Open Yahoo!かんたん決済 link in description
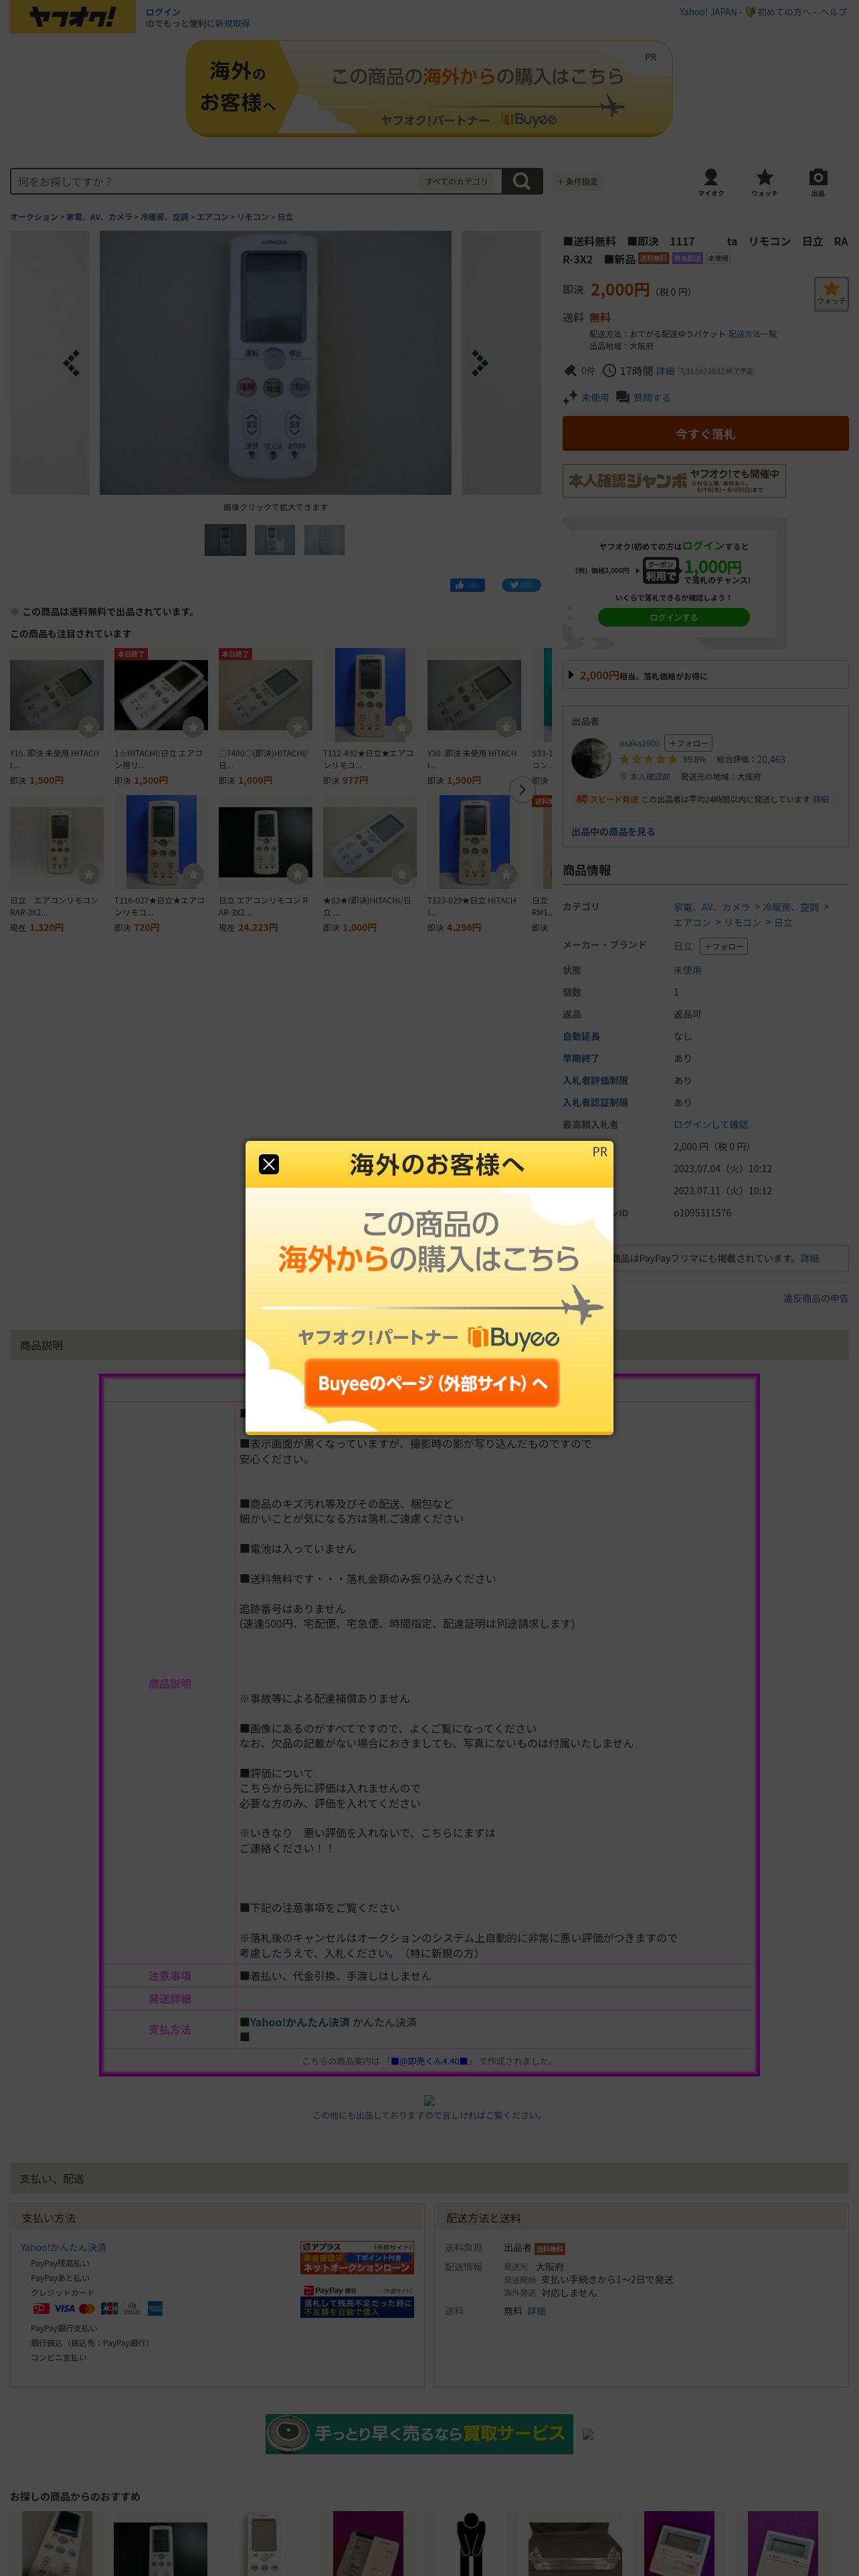 coord(299,2022)
